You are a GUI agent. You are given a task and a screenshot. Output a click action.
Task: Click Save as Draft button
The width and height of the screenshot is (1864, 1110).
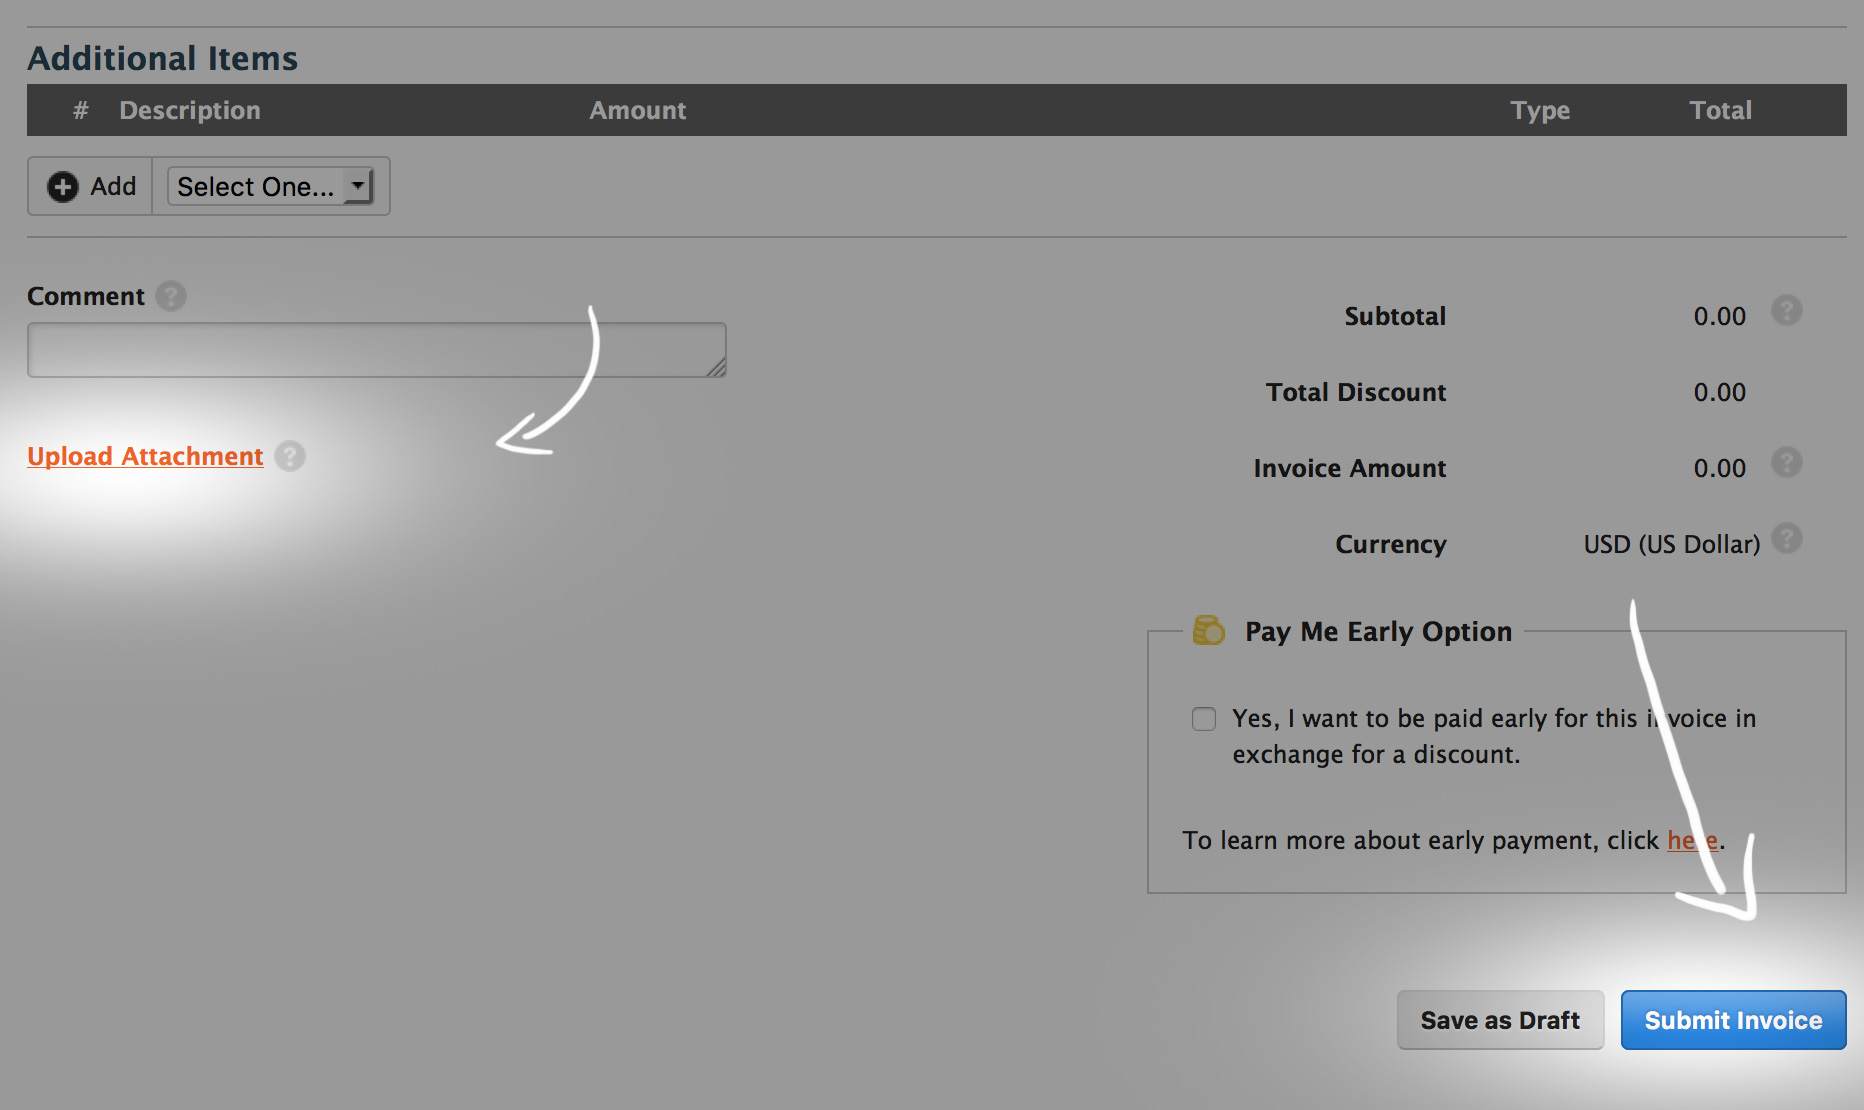tap(1500, 1020)
